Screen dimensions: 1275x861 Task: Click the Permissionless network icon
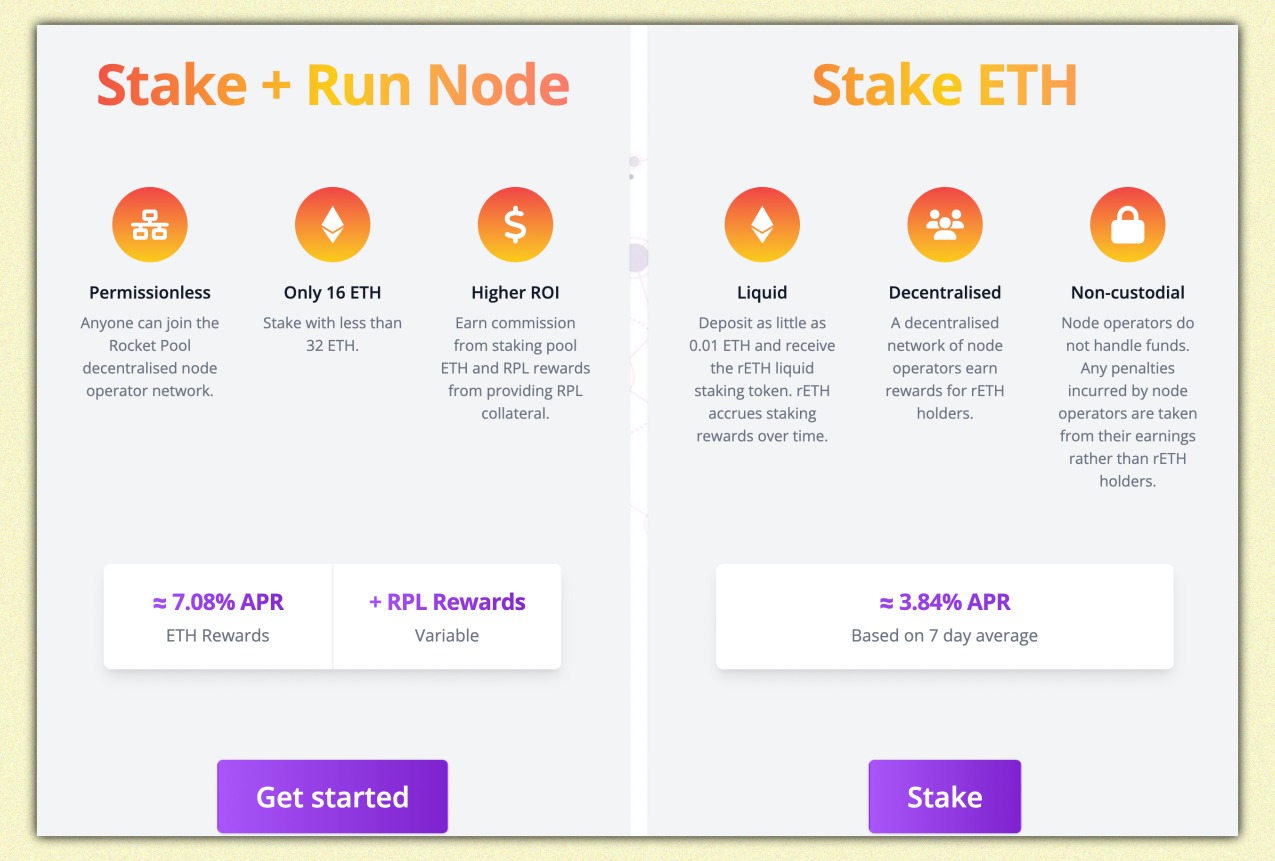pyautogui.click(x=150, y=225)
